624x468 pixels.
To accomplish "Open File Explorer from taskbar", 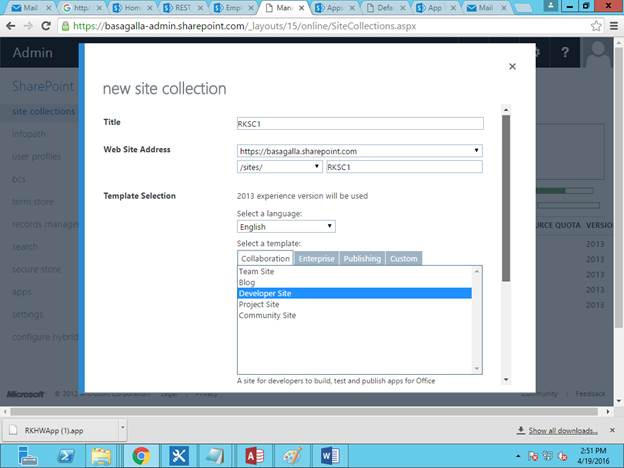I will click(101, 456).
